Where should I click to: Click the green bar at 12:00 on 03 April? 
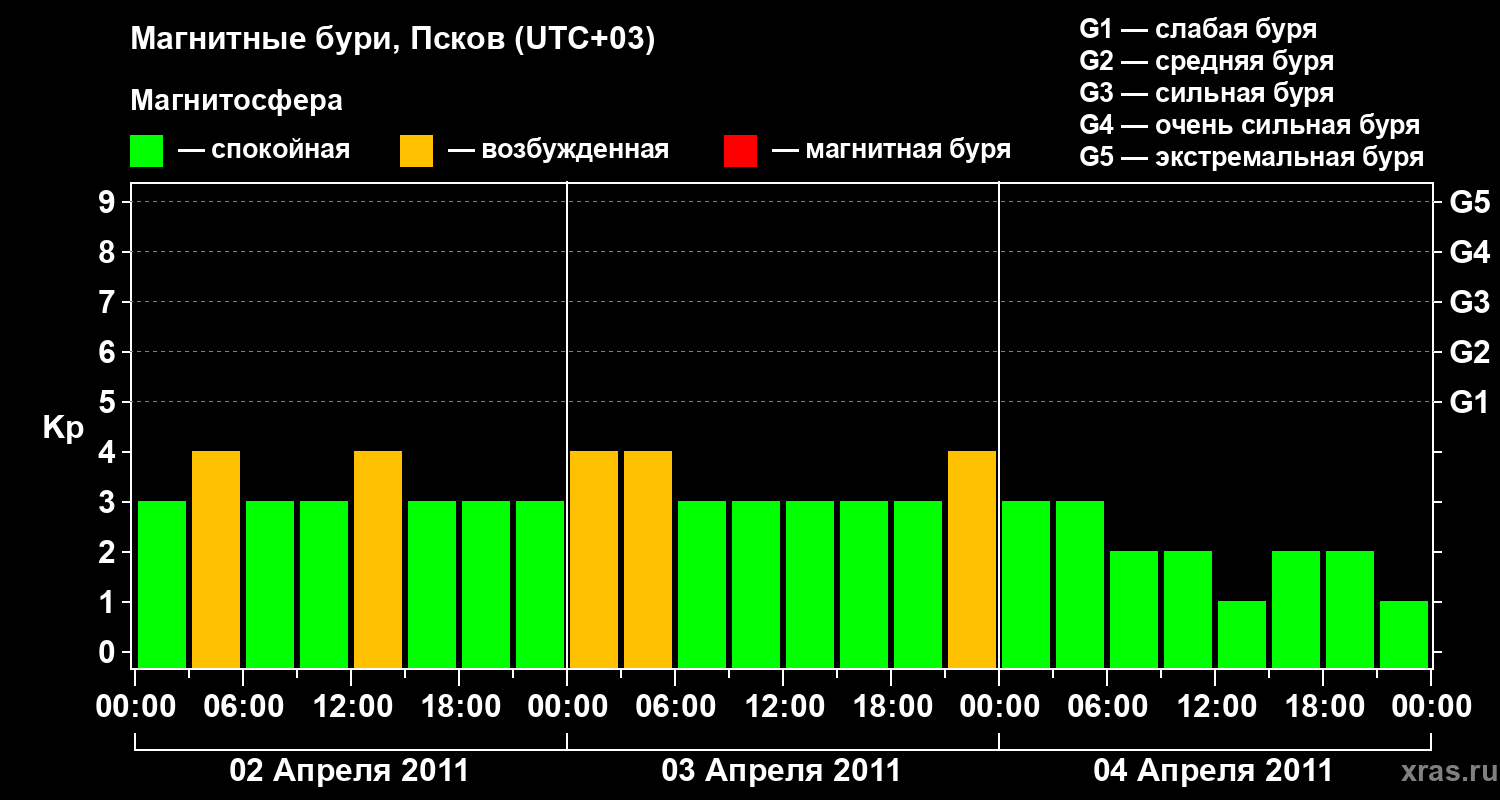coord(810,584)
